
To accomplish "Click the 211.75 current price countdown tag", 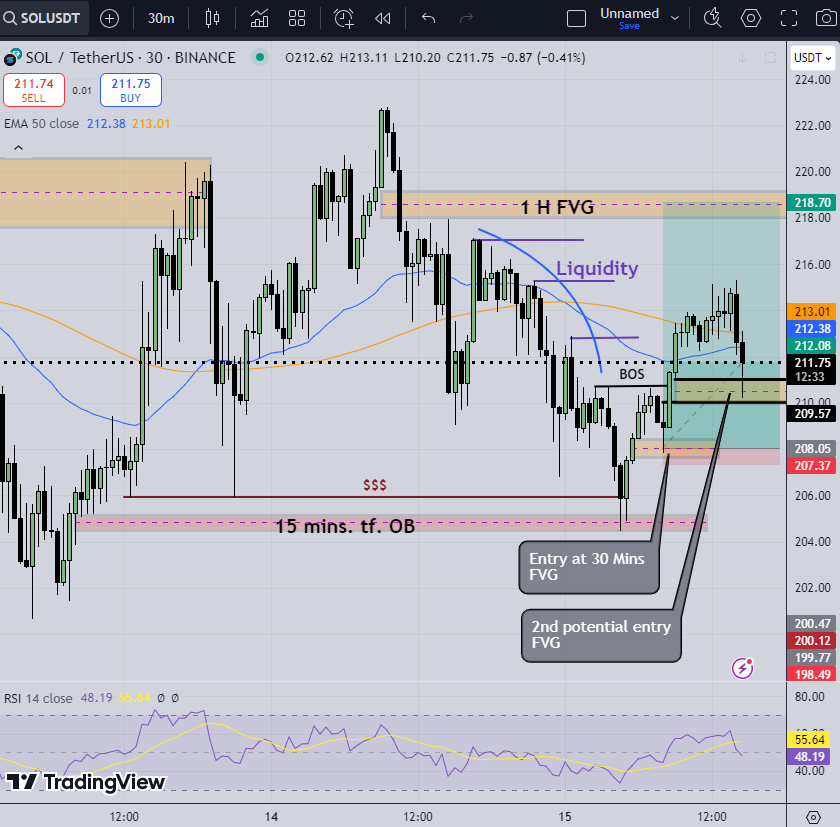I will [812, 369].
